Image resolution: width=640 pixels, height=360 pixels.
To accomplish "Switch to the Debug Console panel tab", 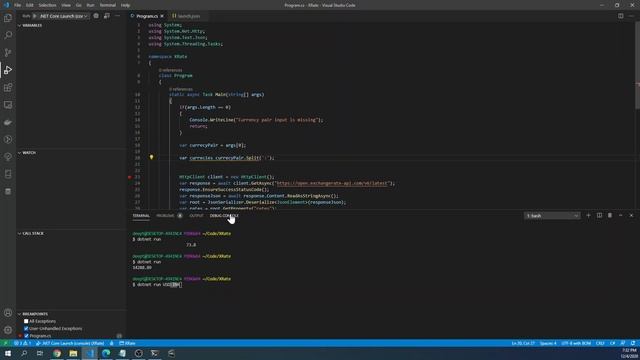I will (224, 216).
